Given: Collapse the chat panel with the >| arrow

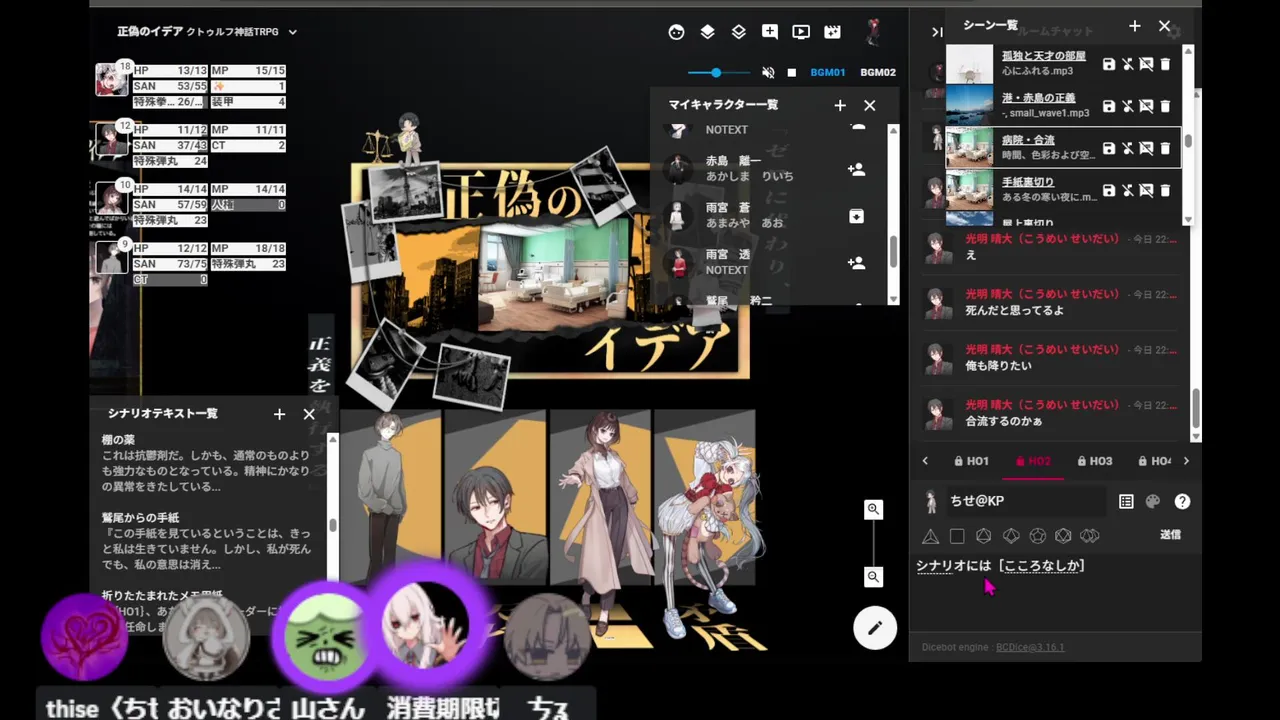Looking at the screenshot, I should 937,32.
